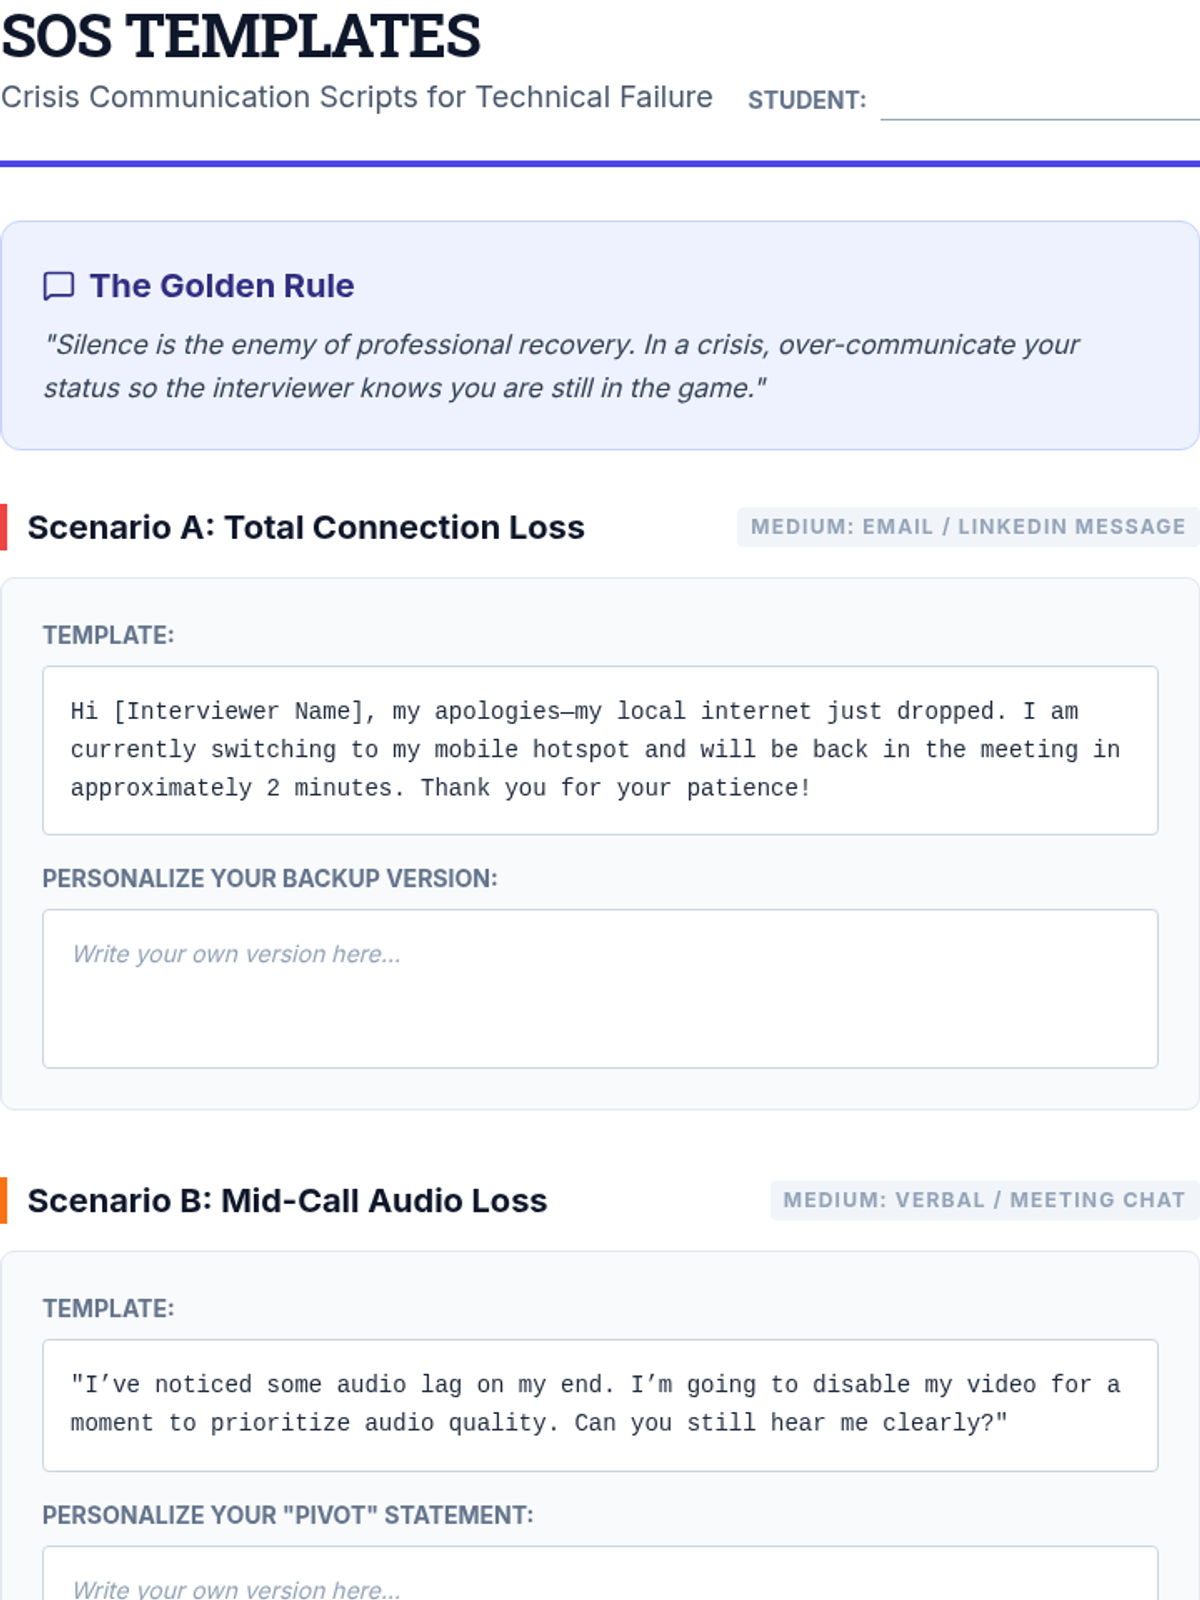Click the Email / LinkedIn Message medium badge
This screenshot has width=1200, height=1600.
[968, 527]
